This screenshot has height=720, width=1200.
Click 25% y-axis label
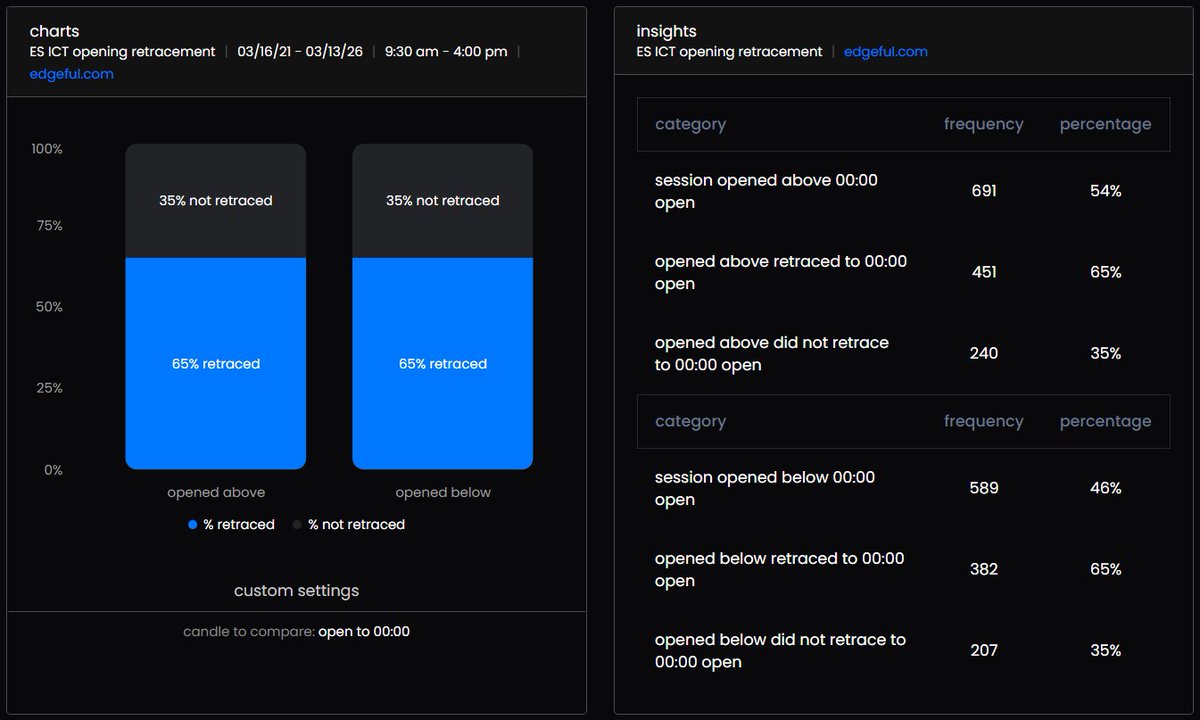click(50, 388)
